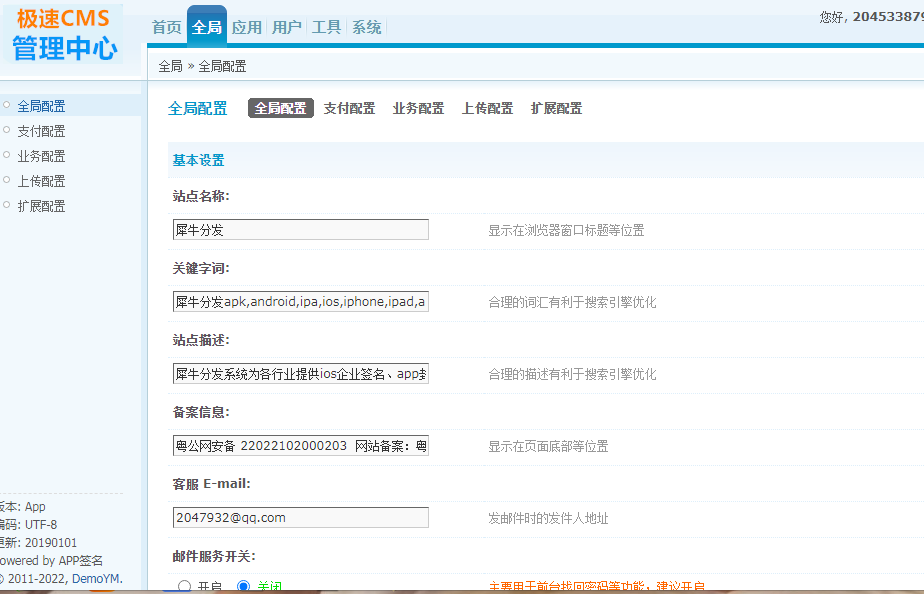924x594 pixels.
Task: Switch to the 上传配置 tab
Action: coord(487,109)
